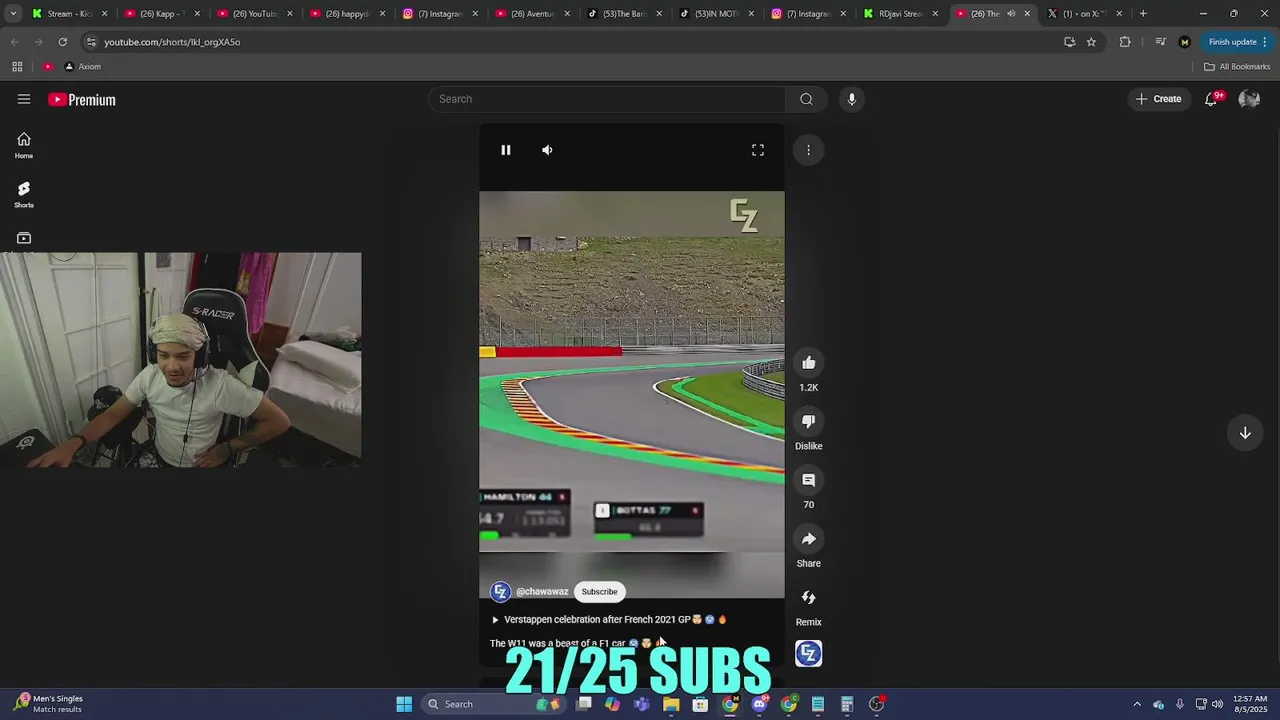1280x720 pixels.
Task: Show hidden system tray icons
Action: point(1137,704)
